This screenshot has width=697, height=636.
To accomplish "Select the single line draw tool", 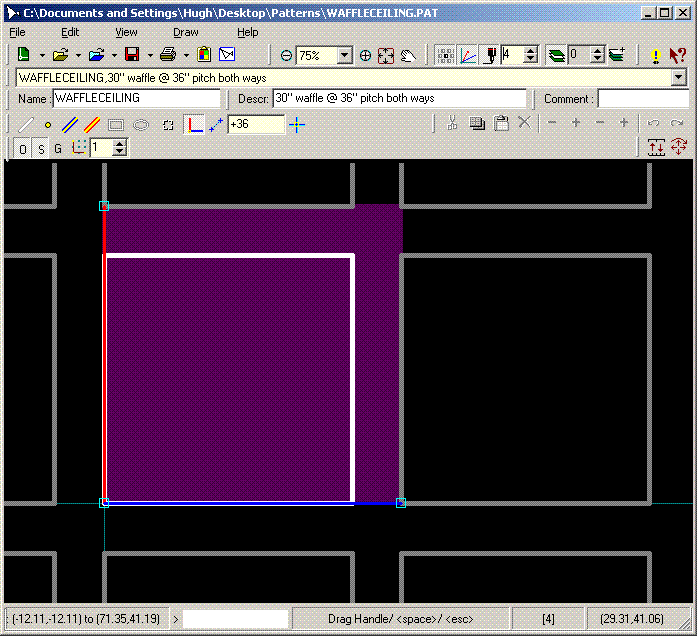I will point(26,125).
